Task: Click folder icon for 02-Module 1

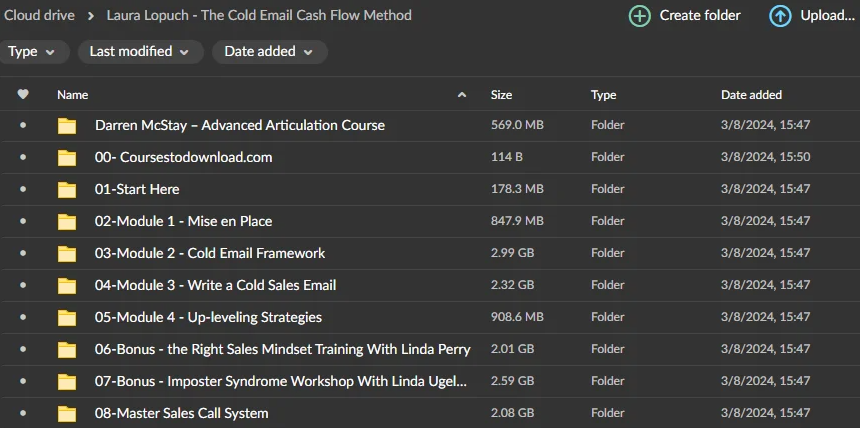Action: [x=67, y=222]
